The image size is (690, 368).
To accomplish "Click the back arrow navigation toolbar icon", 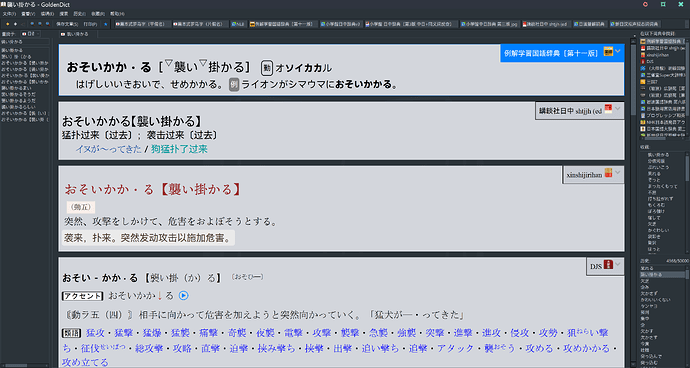I will 22,24.
